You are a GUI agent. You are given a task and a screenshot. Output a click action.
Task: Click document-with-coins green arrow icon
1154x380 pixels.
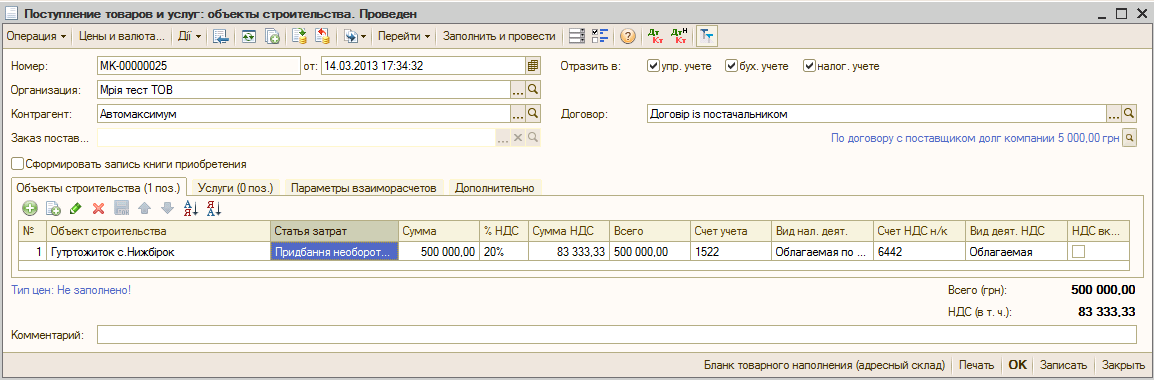click(x=299, y=35)
